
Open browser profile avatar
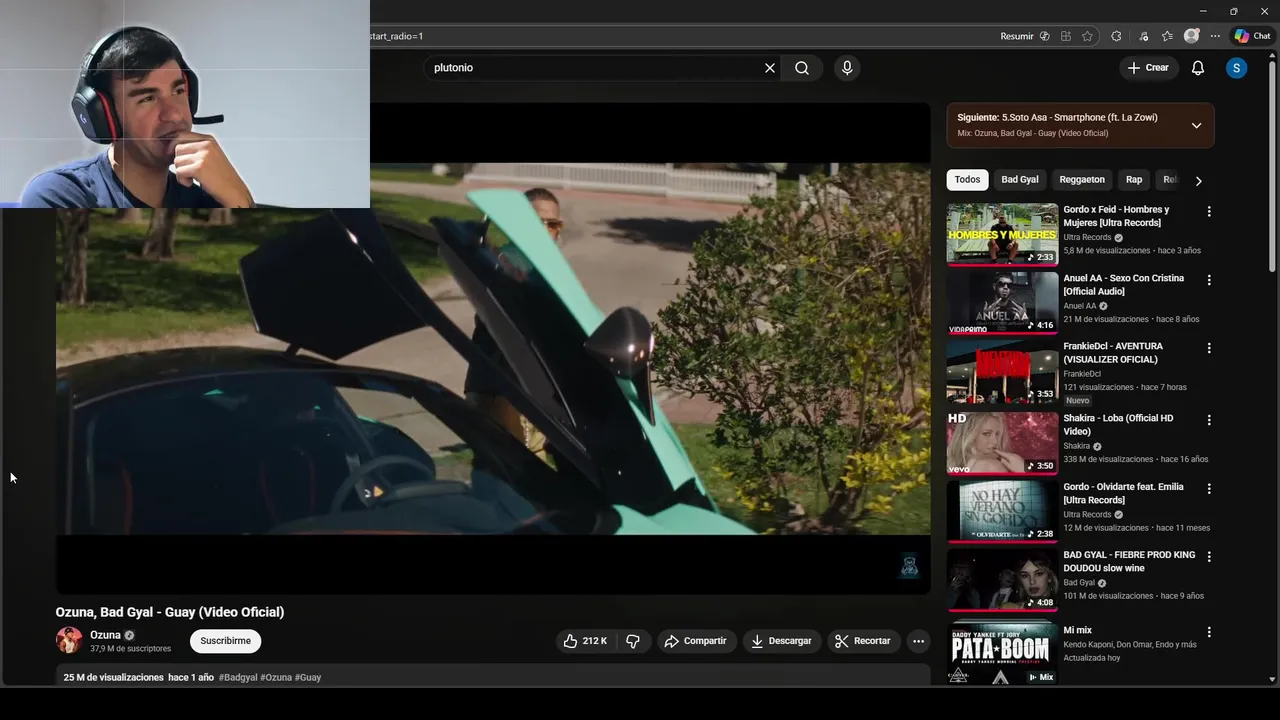pyautogui.click(x=1191, y=36)
